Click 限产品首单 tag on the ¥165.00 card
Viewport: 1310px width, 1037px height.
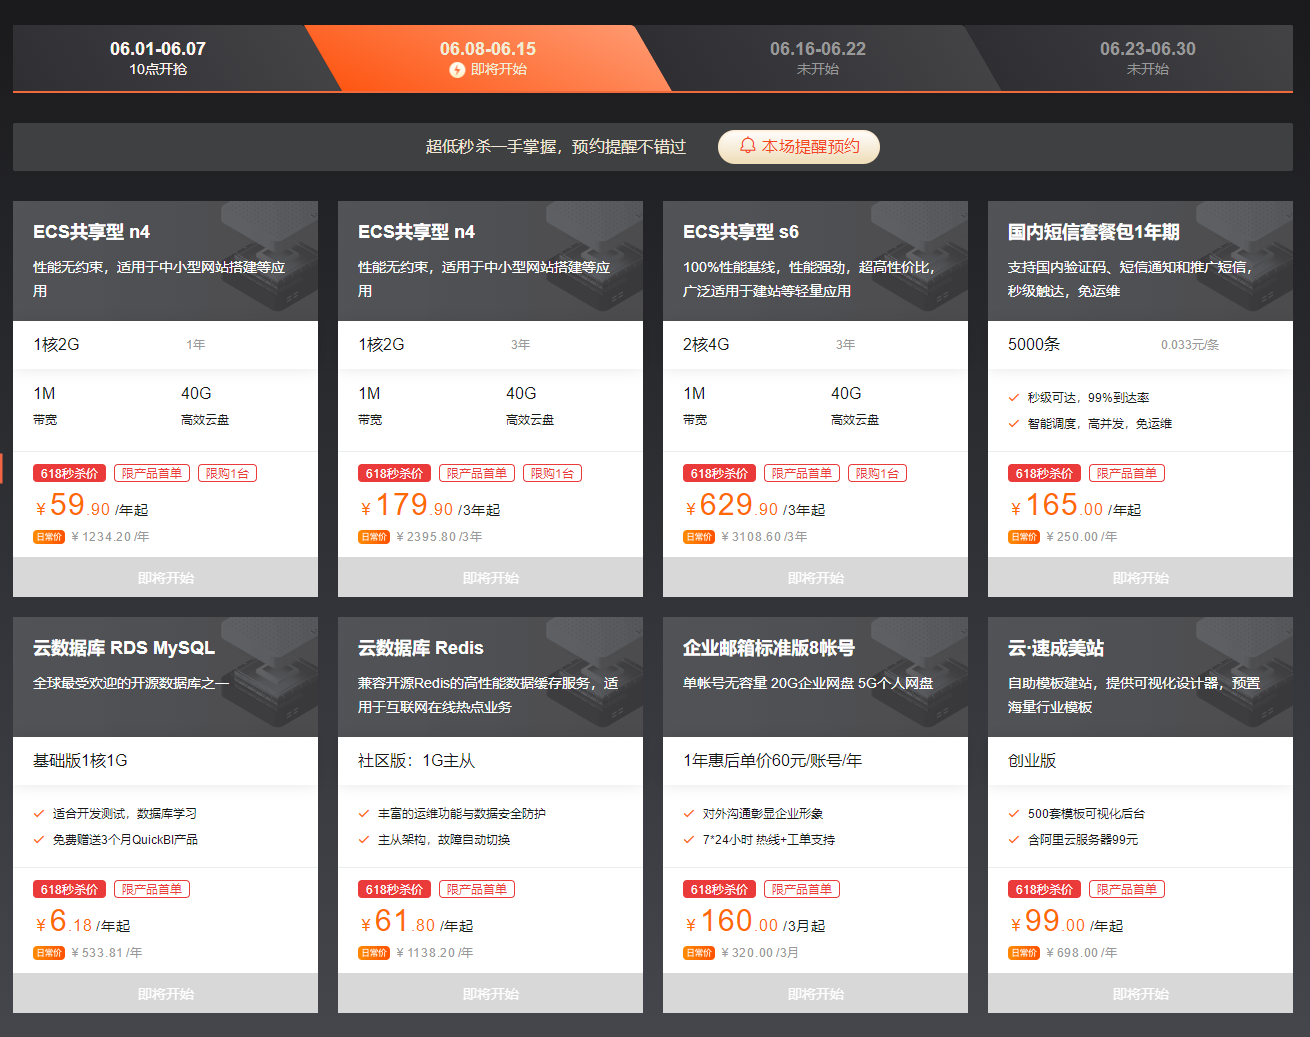(1127, 473)
